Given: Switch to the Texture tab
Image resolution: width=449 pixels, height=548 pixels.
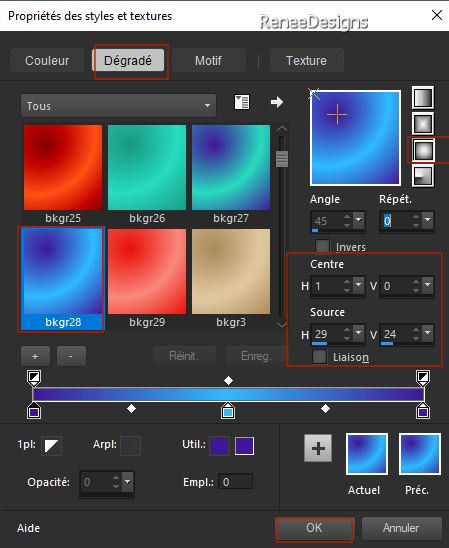Looking at the screenshot, I should coord(306,60).
